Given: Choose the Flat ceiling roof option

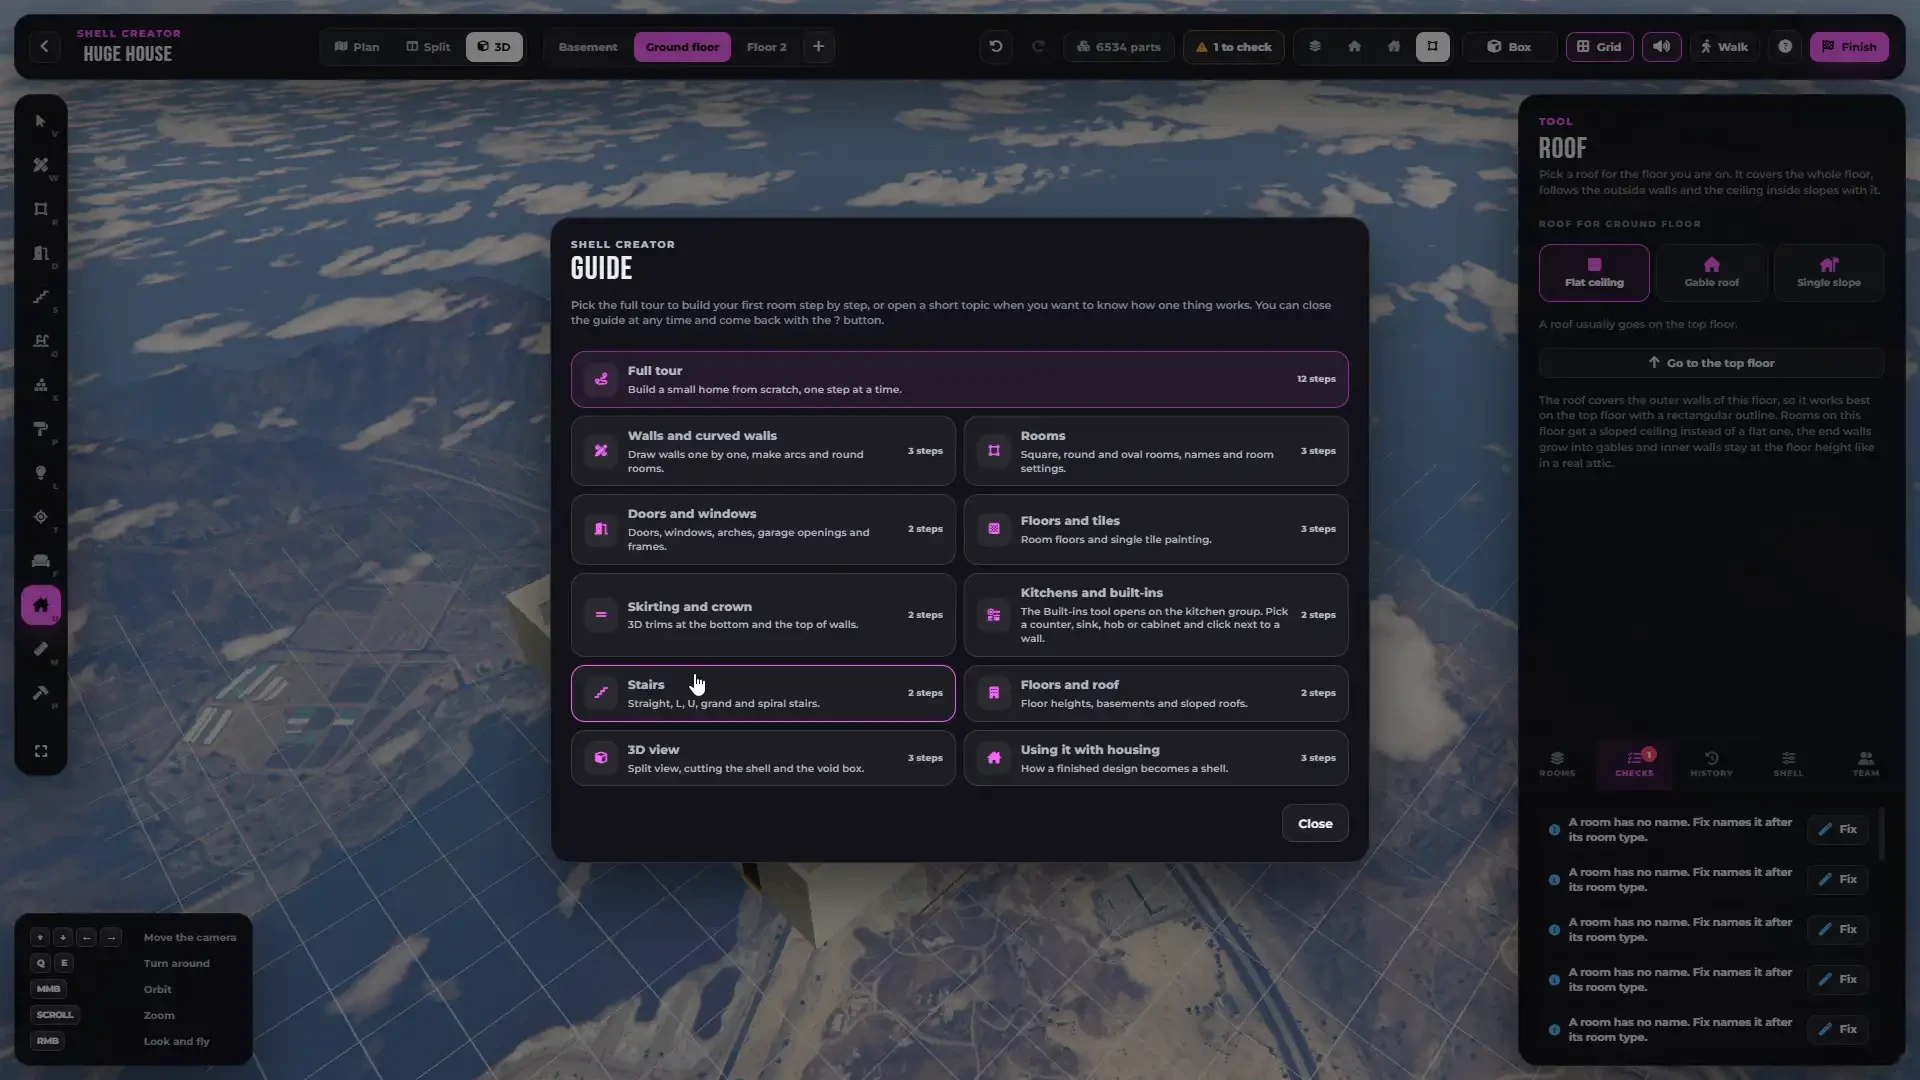Looking at the screenshot, I should click(x=1594, y=273).
